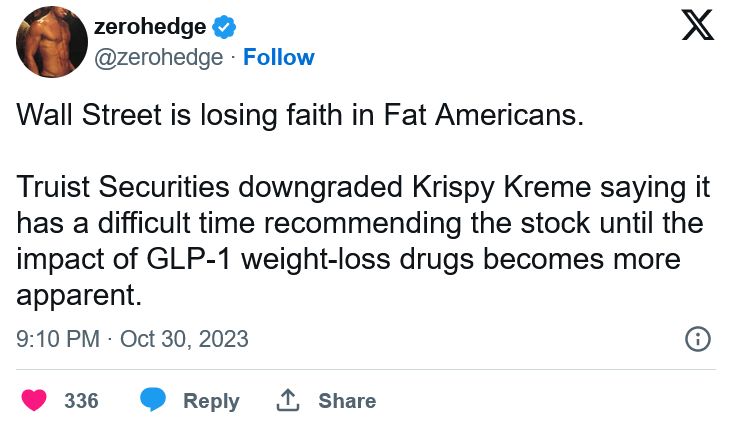Open the tweet info icon

697,339
